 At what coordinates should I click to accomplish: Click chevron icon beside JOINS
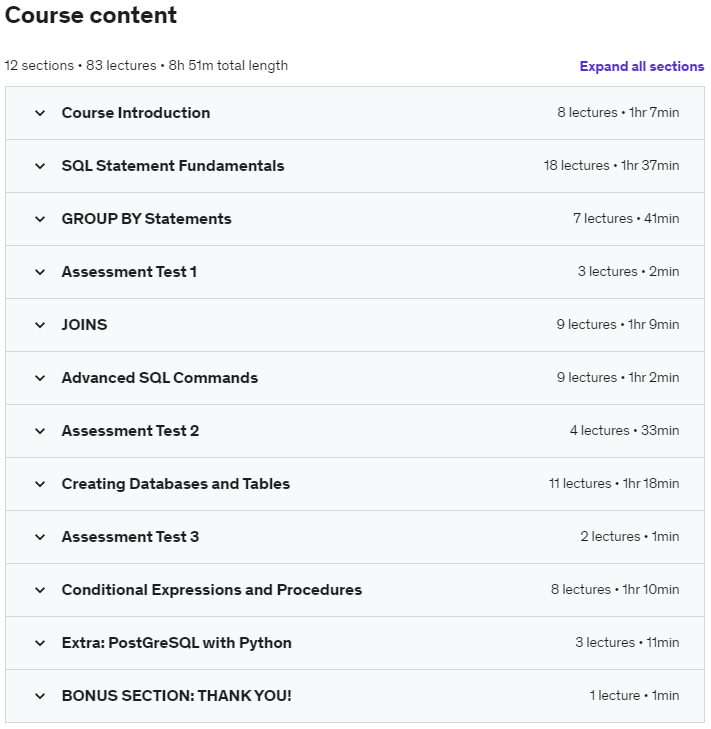(x=40, y=325)
